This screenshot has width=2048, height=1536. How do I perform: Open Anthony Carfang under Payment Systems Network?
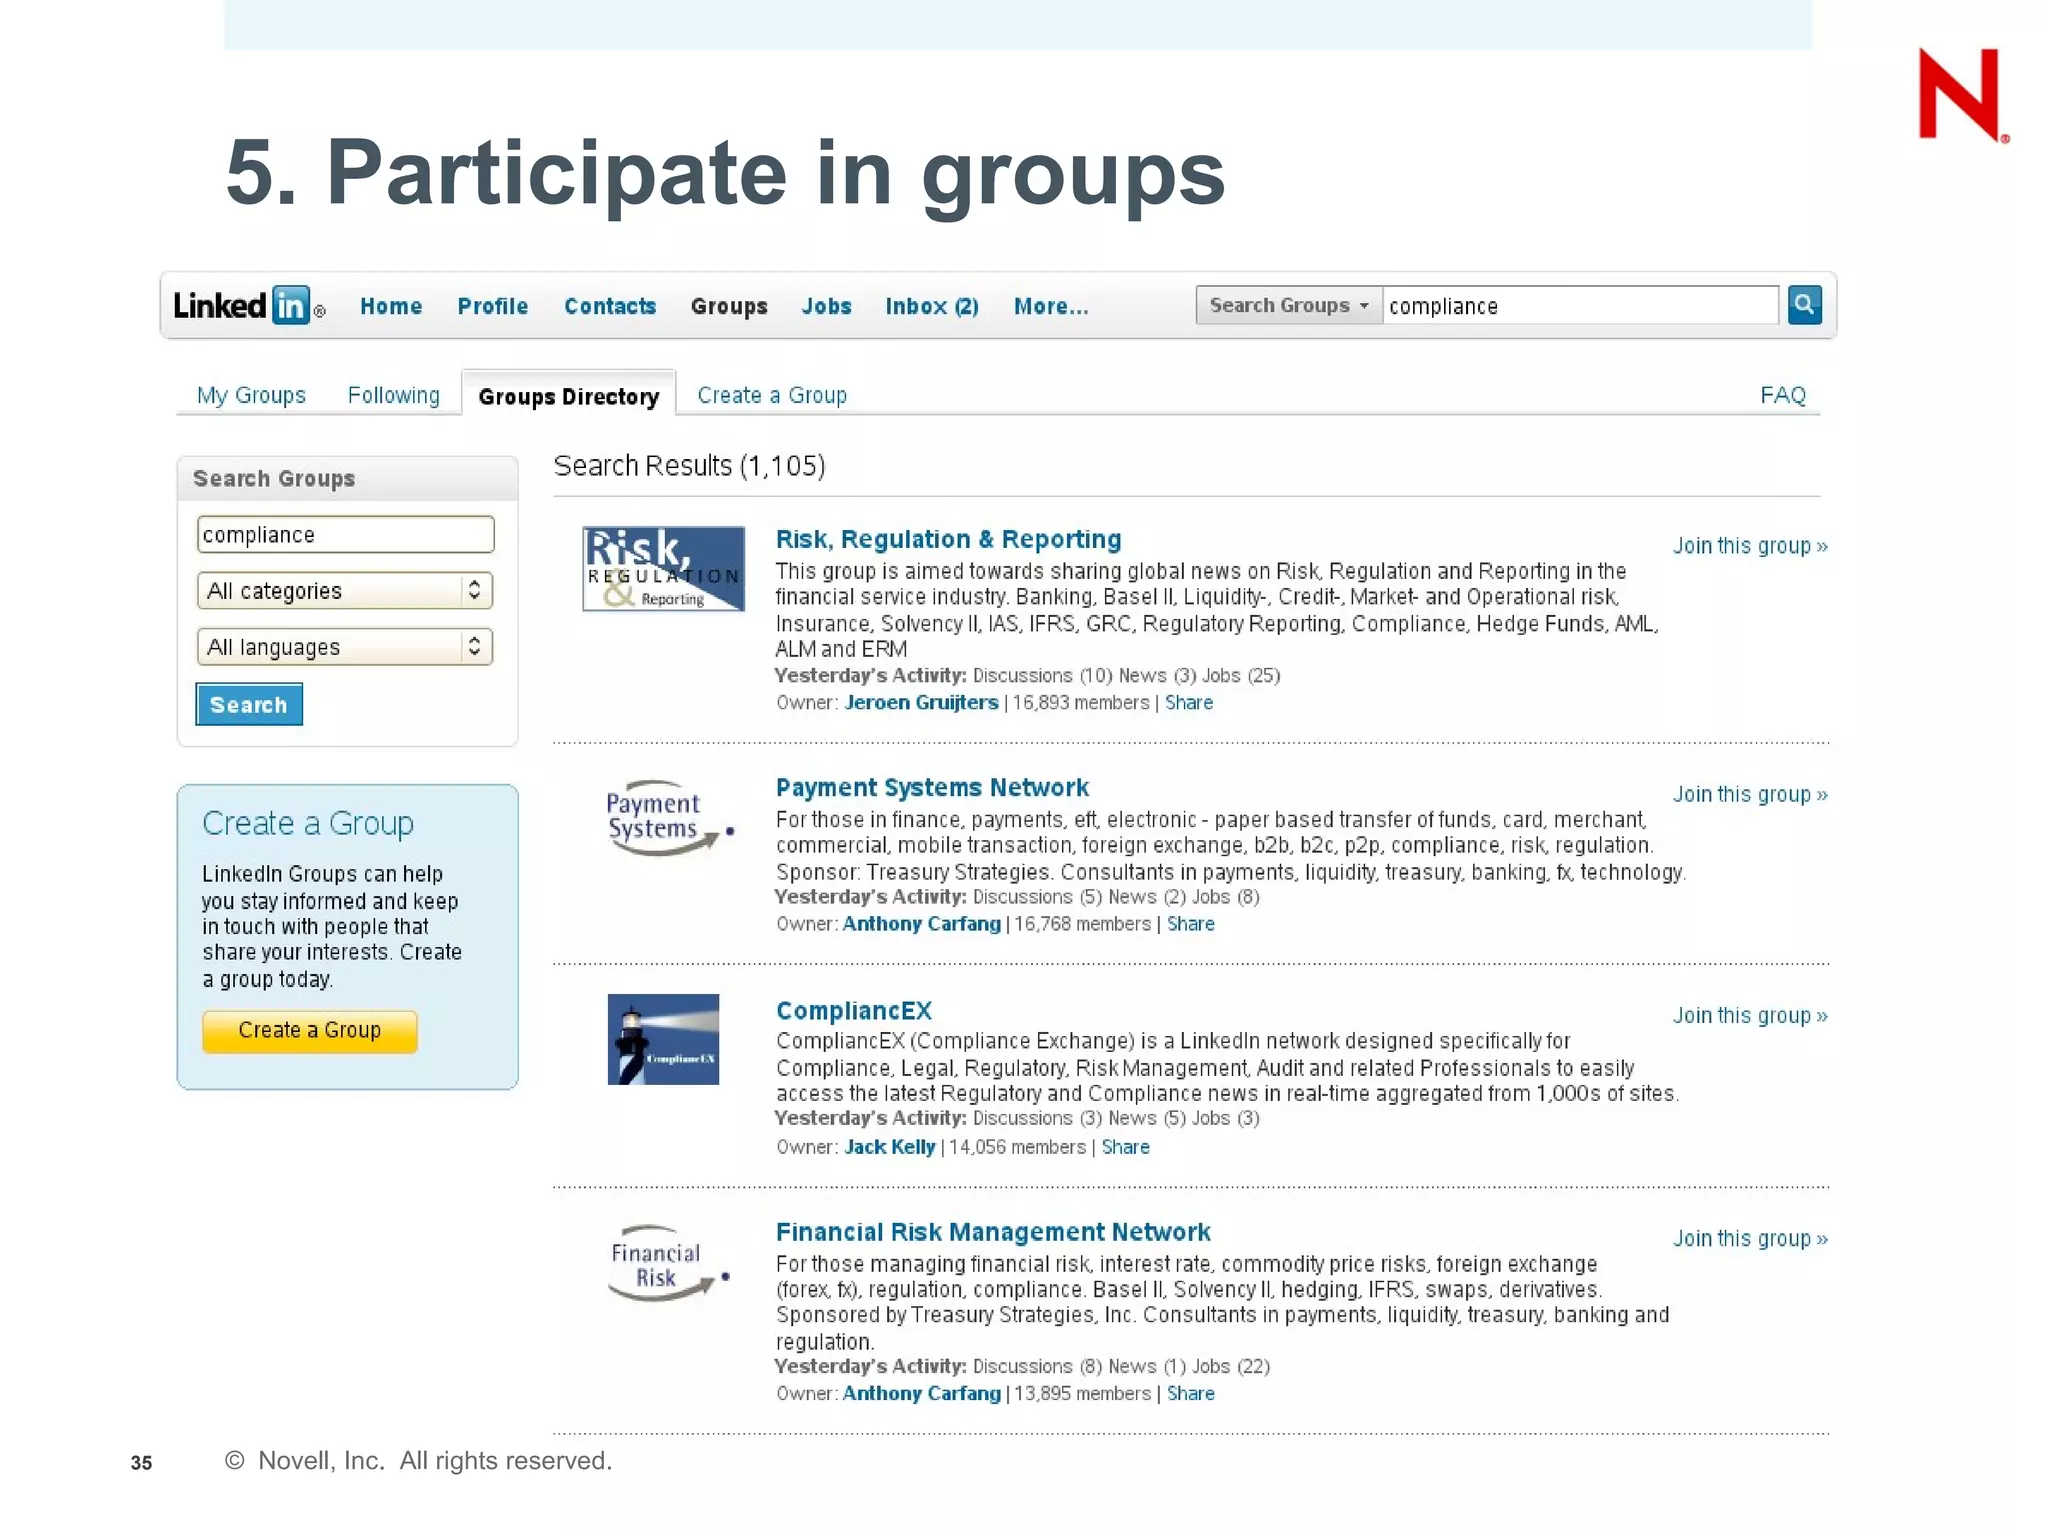point(921,923)
